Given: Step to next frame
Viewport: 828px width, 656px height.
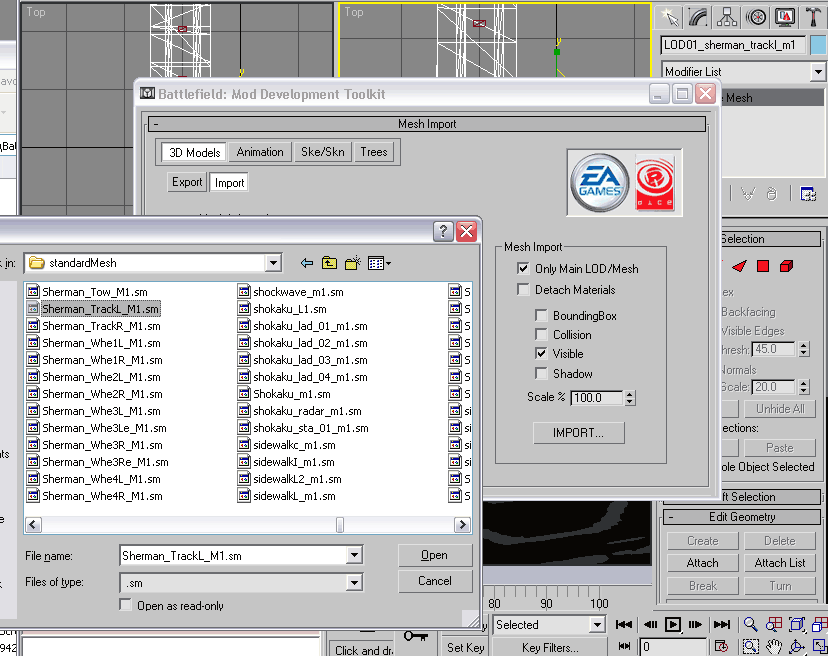Looking at the screenshot, I should [695, 625].
